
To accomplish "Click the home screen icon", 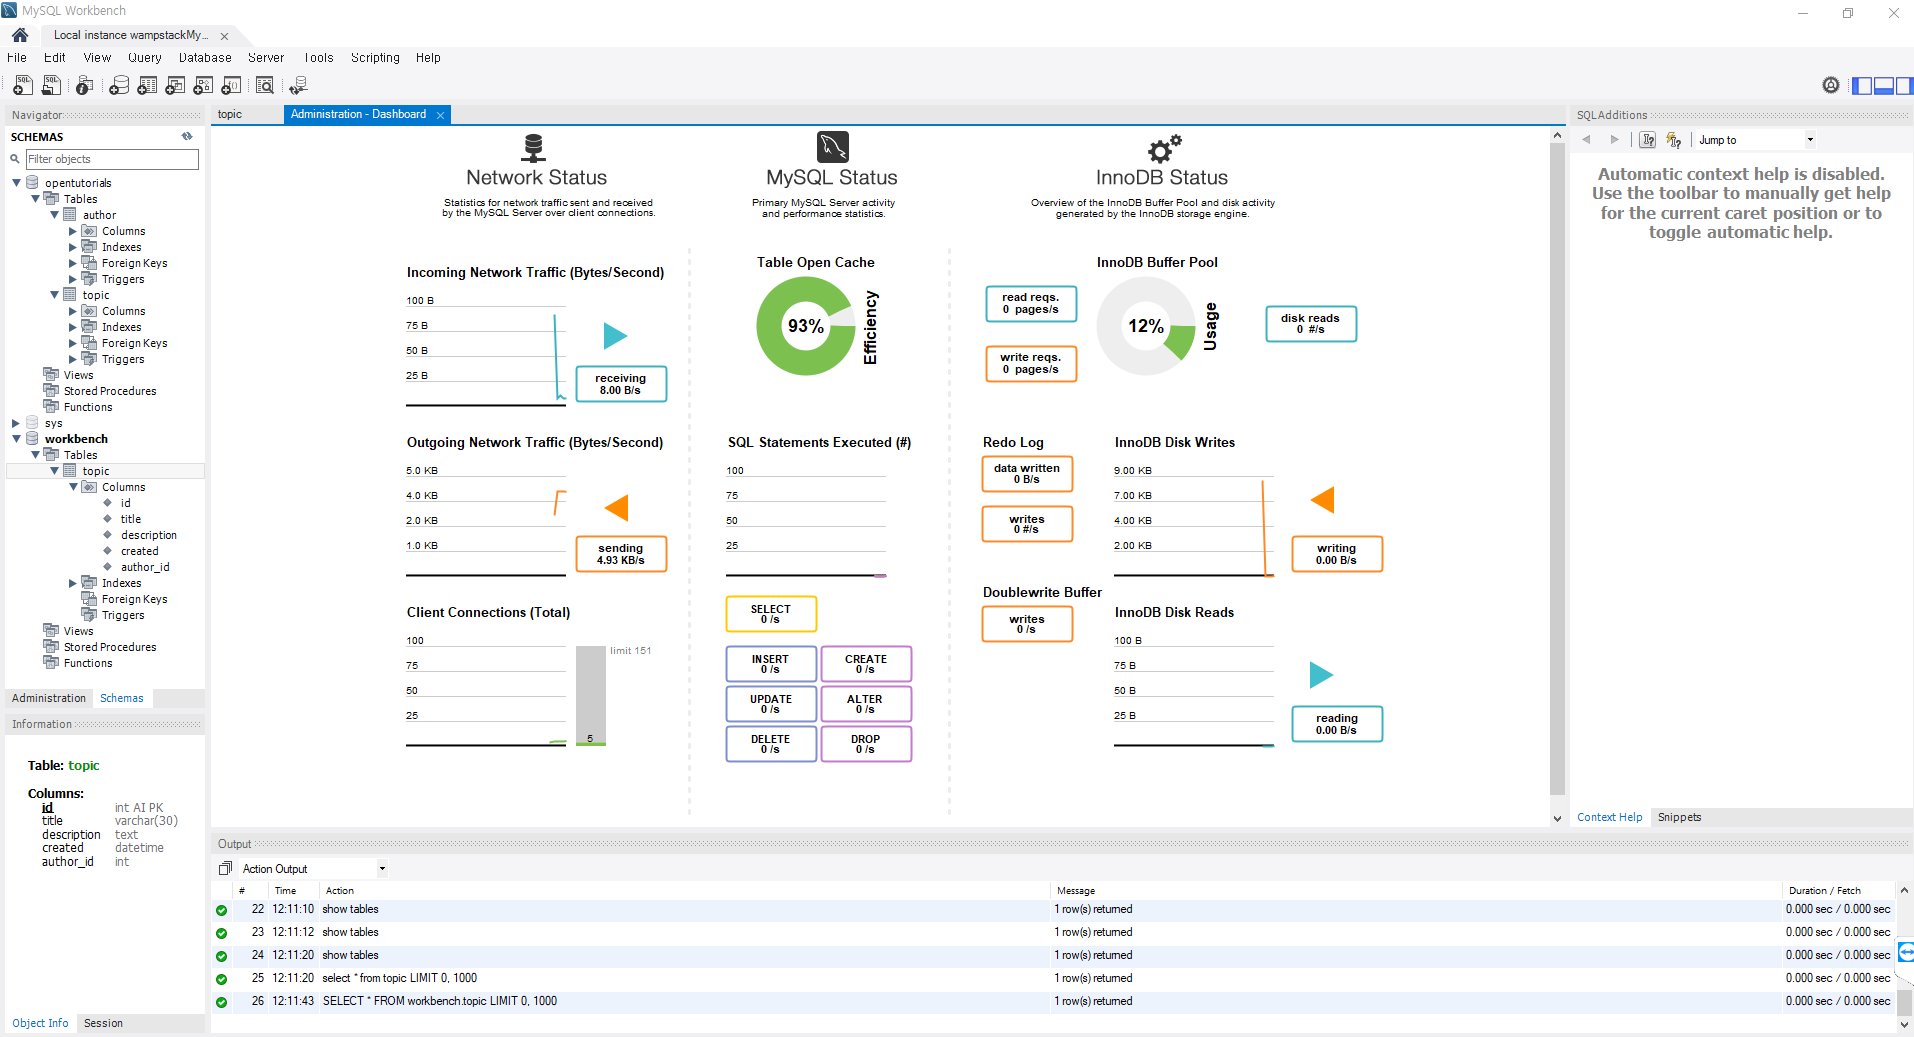I will pyautogui.click(x=20, y=35).
